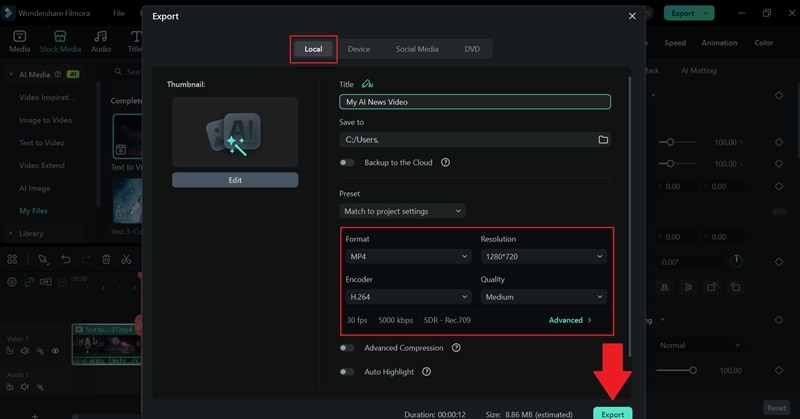This screenshot has width=800, height=419.
Task: Flip the clip horizontally in the properties panel
Action: 664,287
